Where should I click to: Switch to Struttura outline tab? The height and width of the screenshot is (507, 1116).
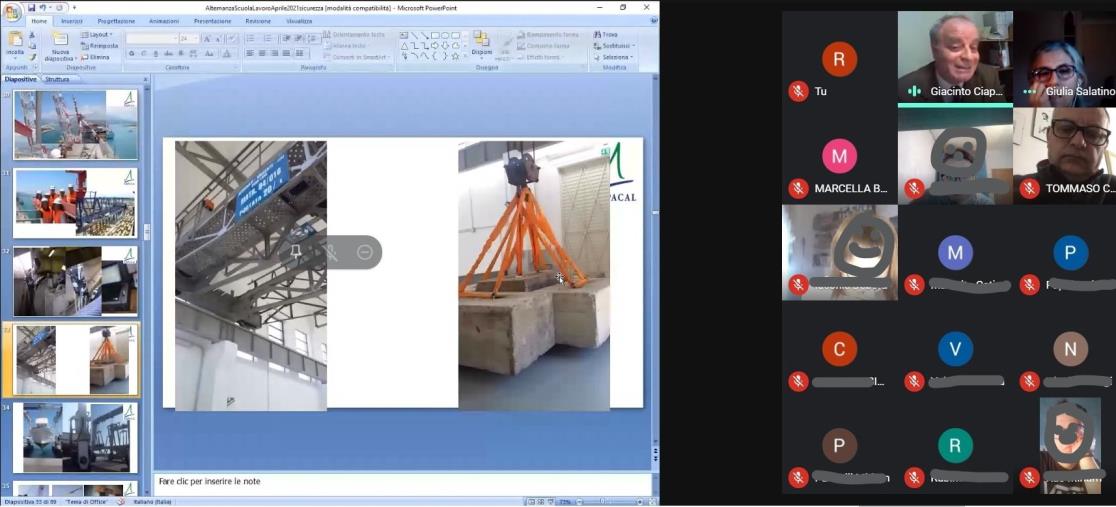pyautogui.click(x=57, y=80)
